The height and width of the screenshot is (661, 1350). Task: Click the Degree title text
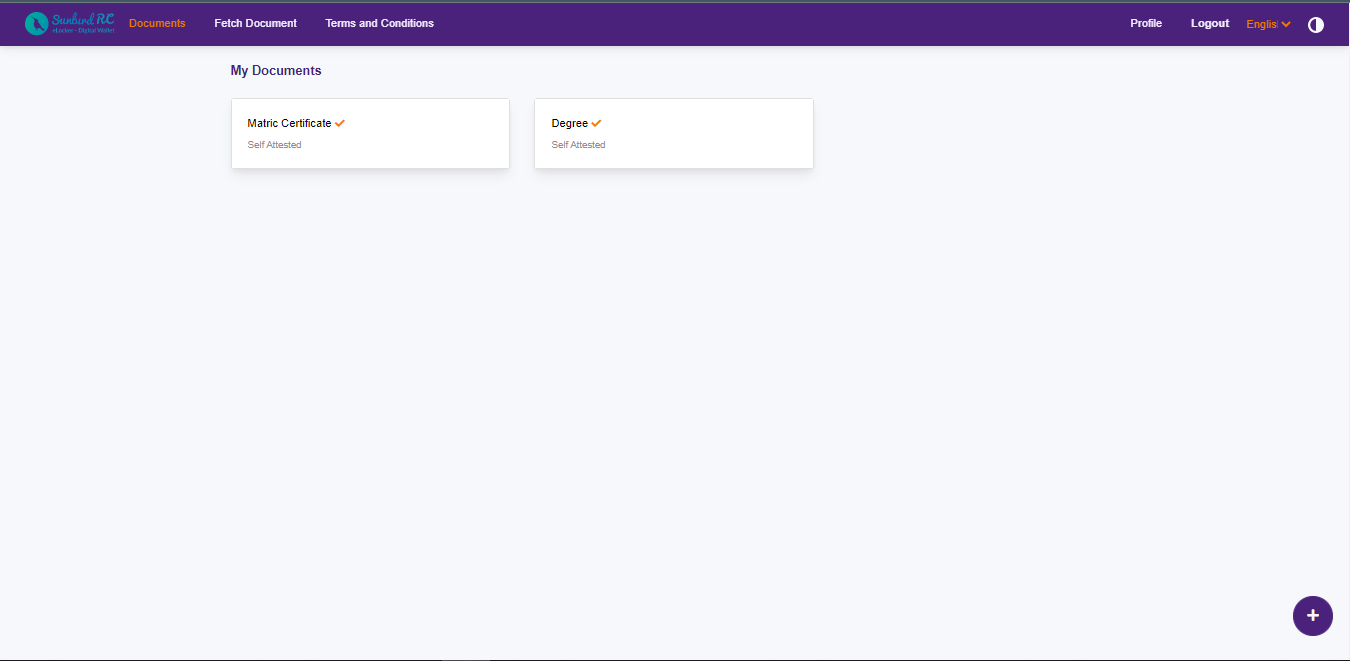pyautogui.click(x=569, y=123)
